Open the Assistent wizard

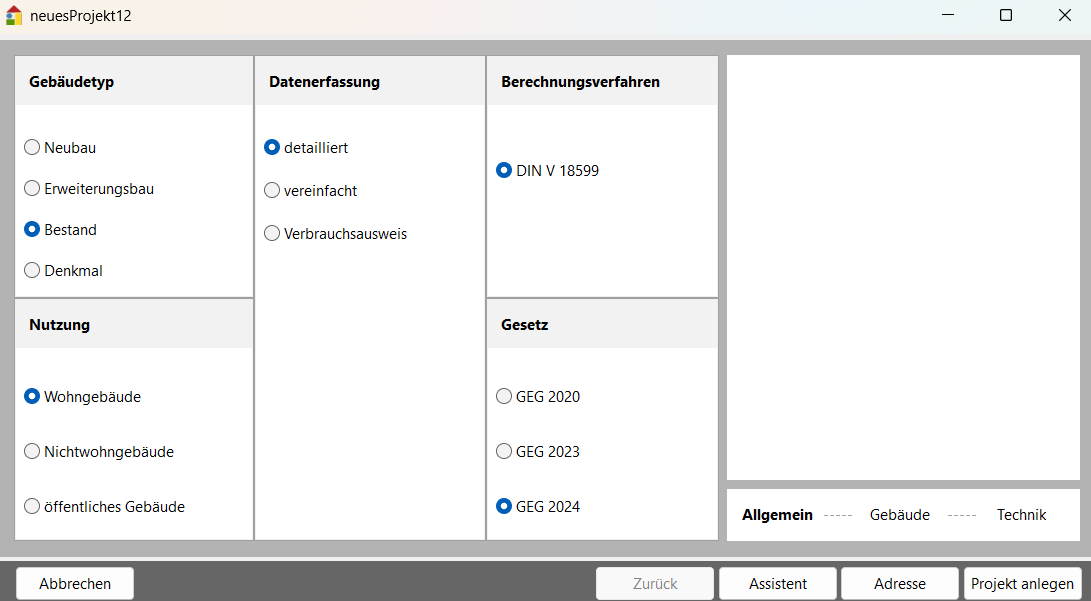(x=778, y=584)
